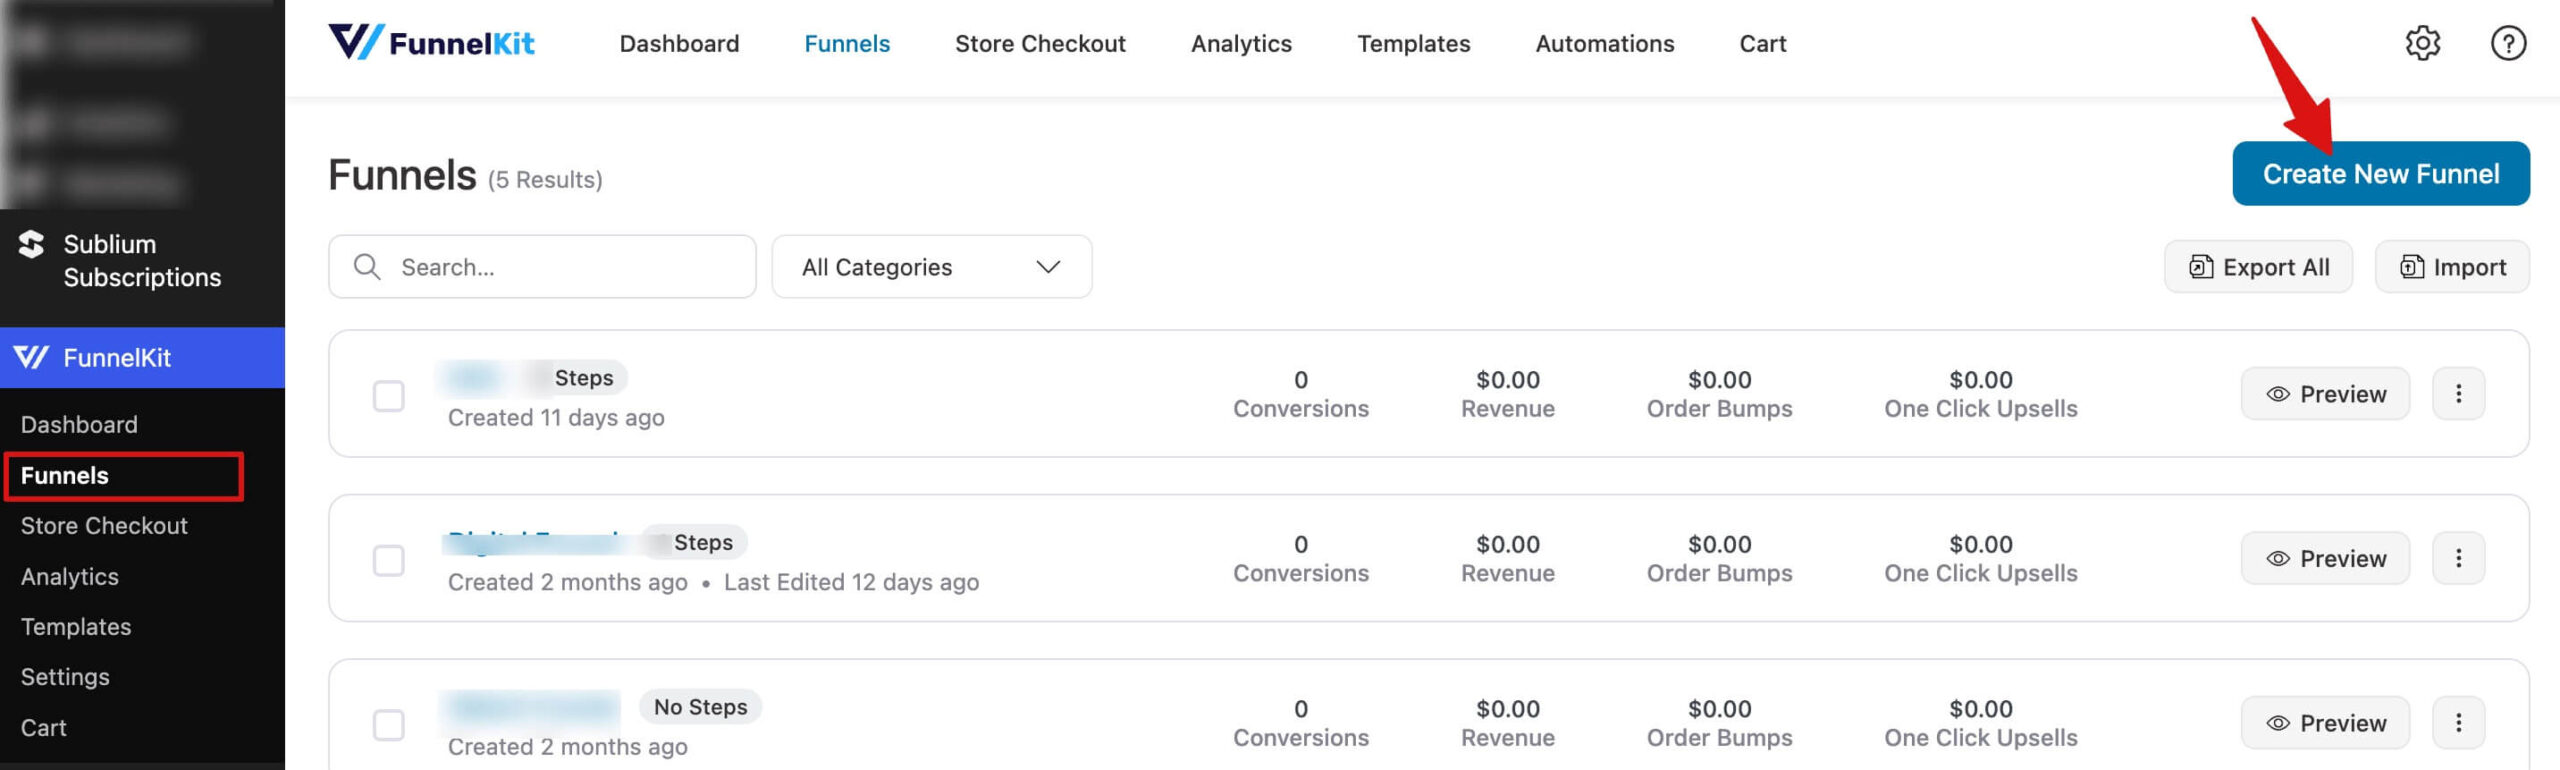
Task: Open Analytics in sidebar submenu
Action: (x=70, y=576)
